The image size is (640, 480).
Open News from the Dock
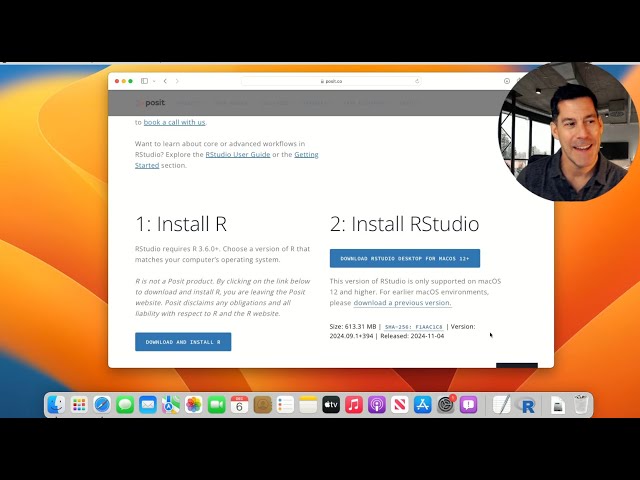click(x=400, y=405)
